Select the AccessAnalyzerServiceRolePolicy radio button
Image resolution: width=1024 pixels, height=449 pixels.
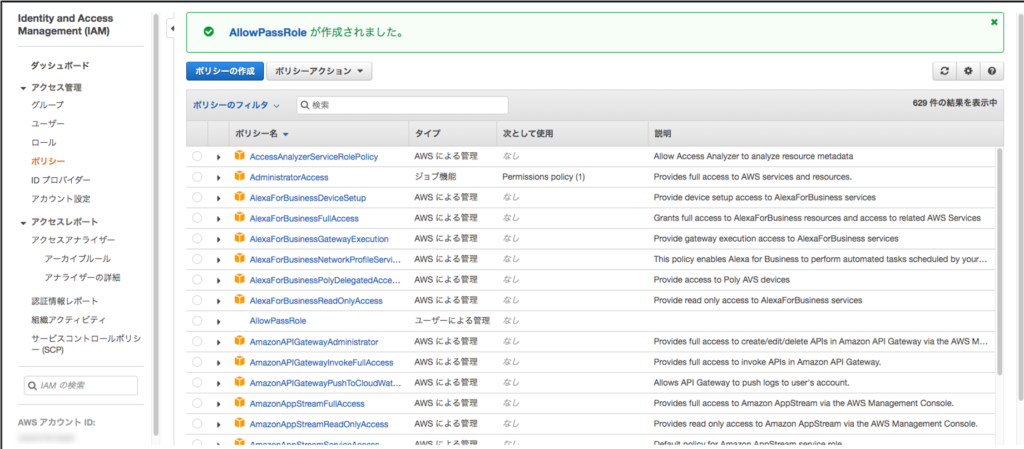point(197,156)
